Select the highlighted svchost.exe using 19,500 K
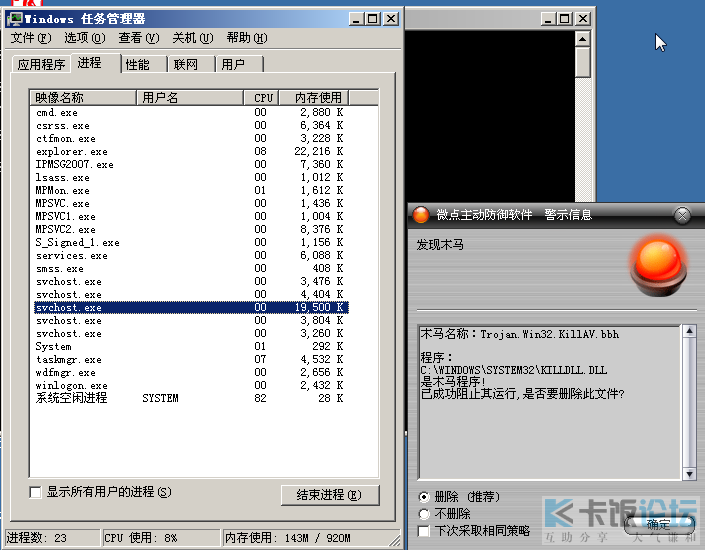Image resolution: width=705 pixels, height=550 pixels. (x=191, y=308)
